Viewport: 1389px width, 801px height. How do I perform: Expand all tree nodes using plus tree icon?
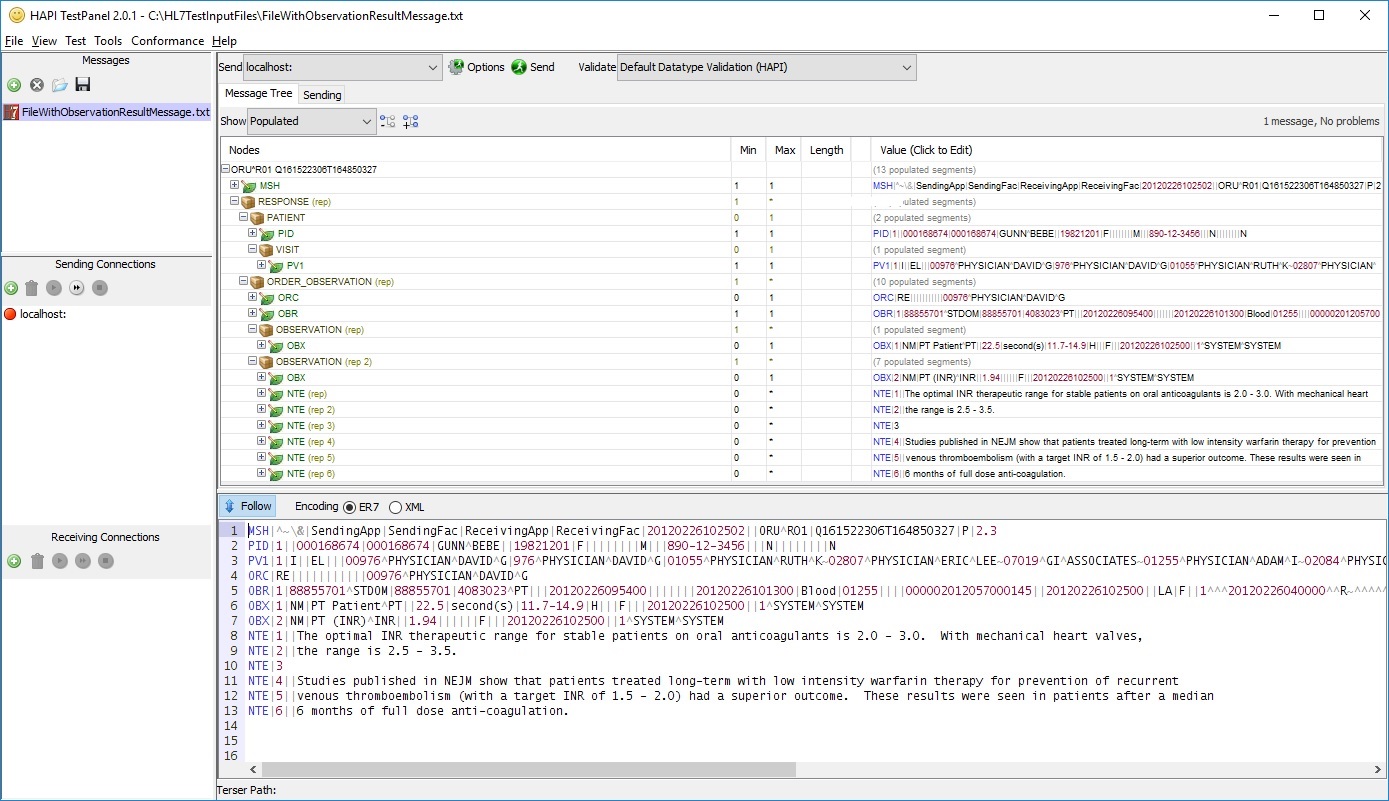click(410, 121)
